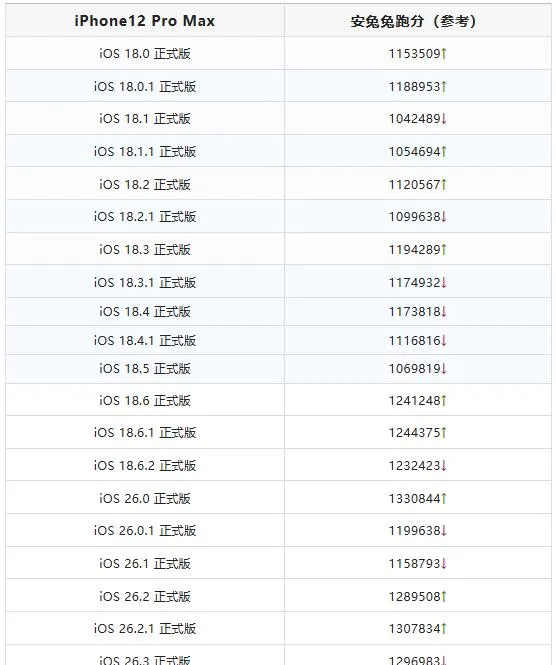Screen dimensions: 556x665
Task: Select the score value 1289508
Action: (415, 596)
